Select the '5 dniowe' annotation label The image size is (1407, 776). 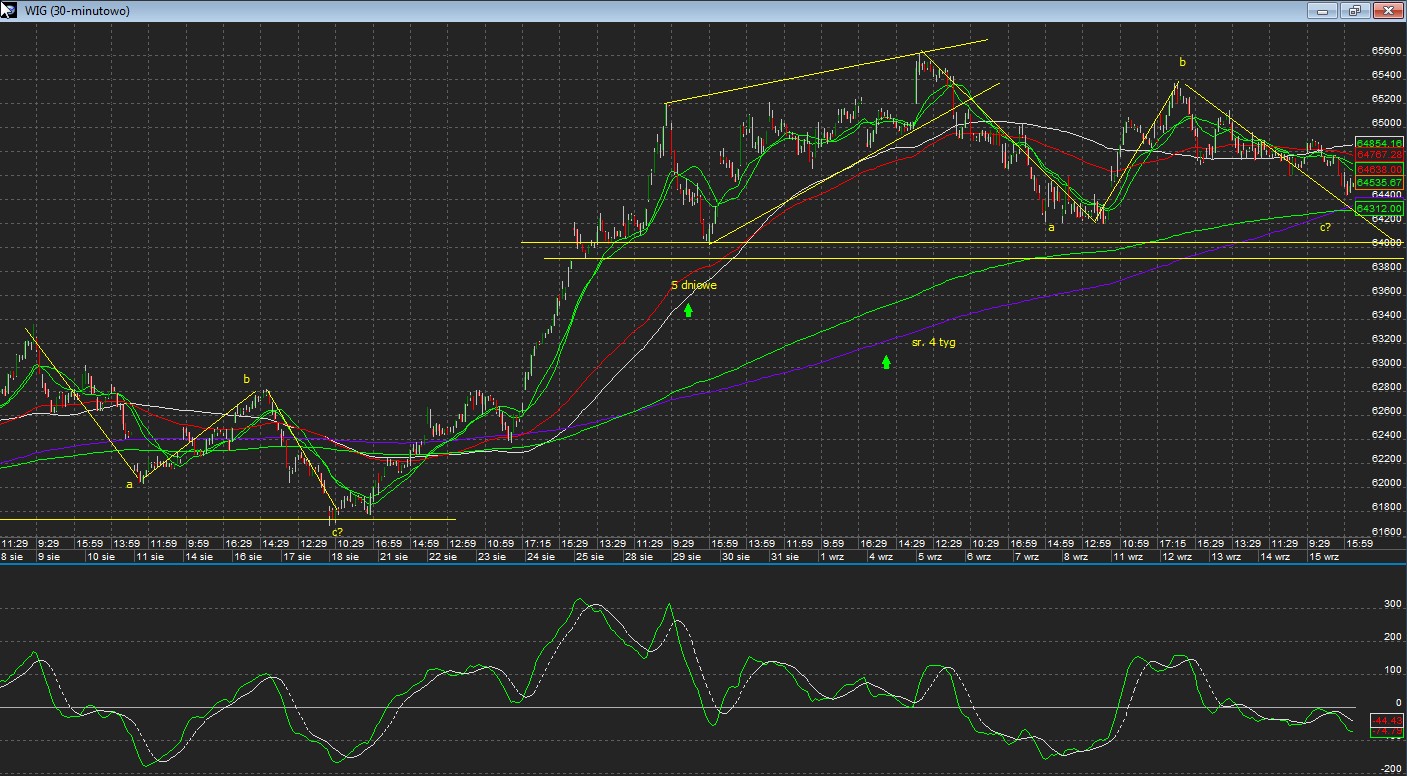[693, 285]
